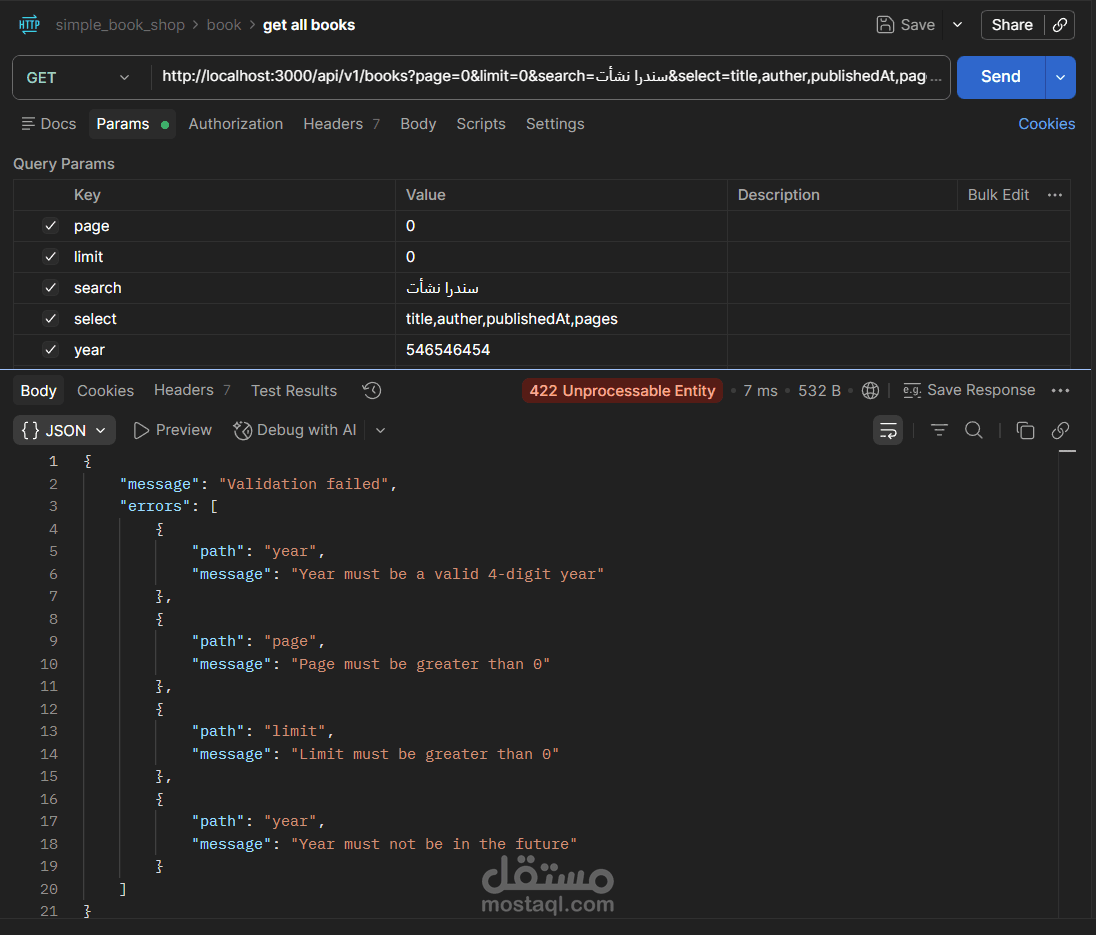Disable the search query parameter checkbox
Viewport: 1096px width, 935px height.
pyautogui.click(x=51, y=288)
